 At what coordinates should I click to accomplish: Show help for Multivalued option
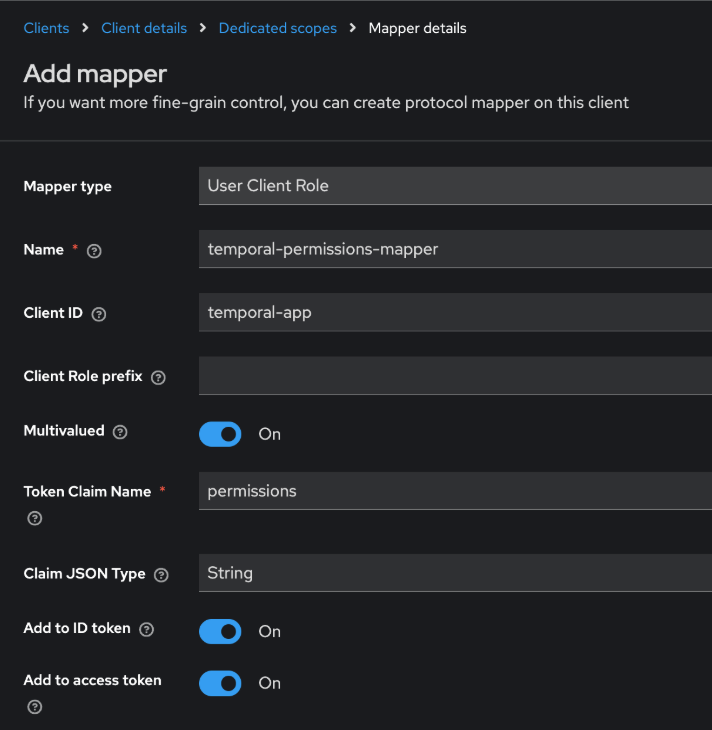point(120,432)
